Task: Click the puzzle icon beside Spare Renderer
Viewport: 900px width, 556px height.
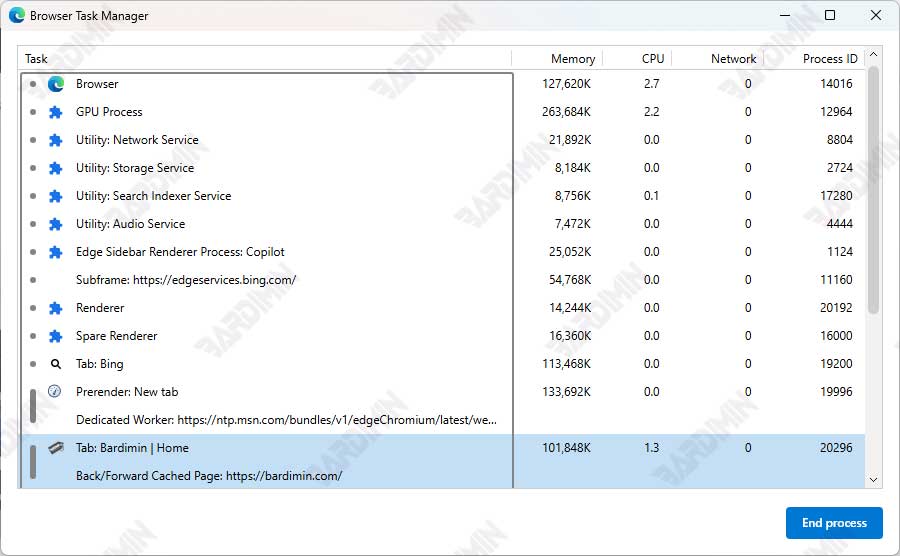Action: point(56,336)
